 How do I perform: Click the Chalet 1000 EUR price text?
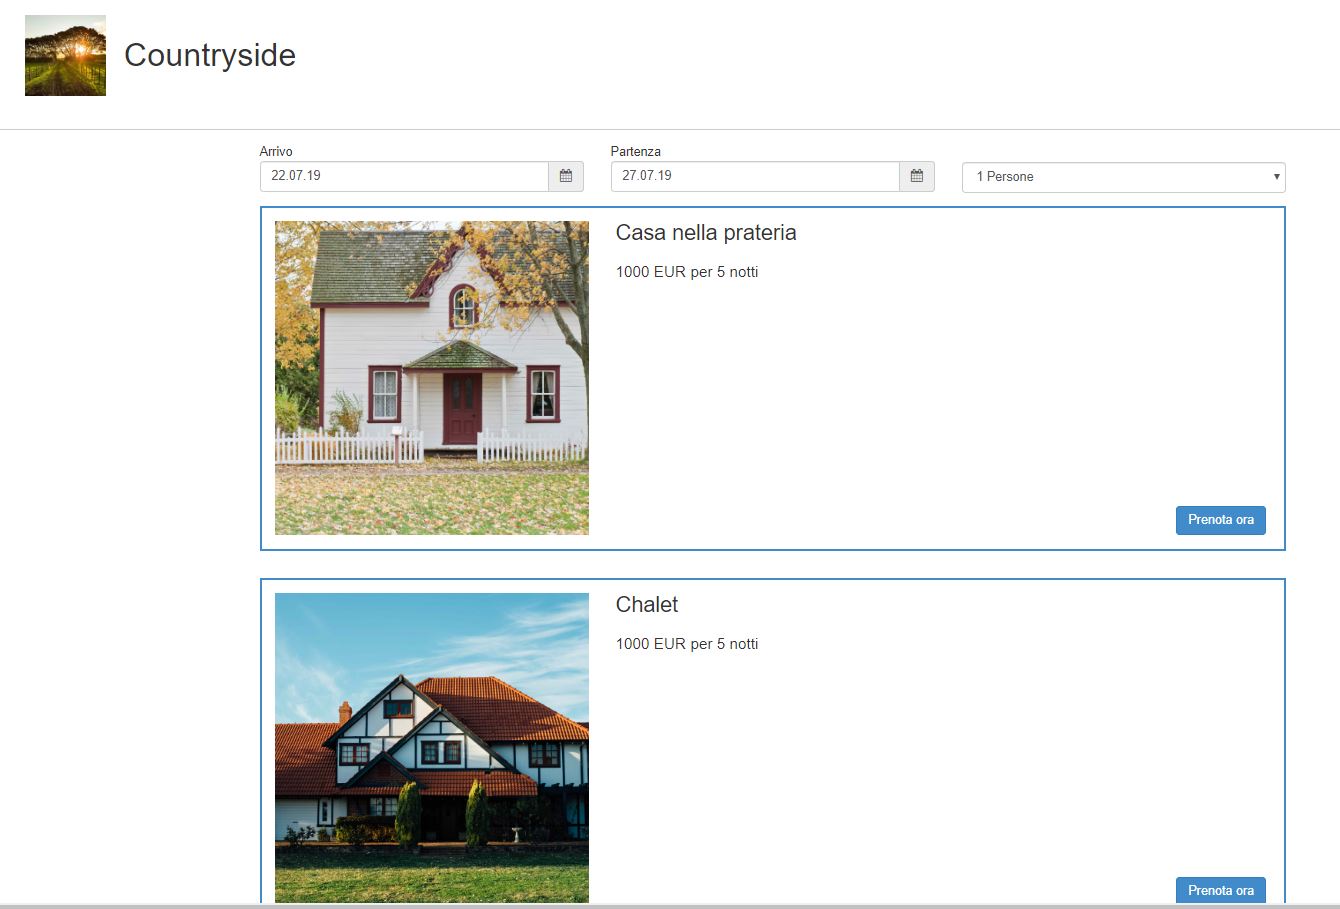click(687, 644)
